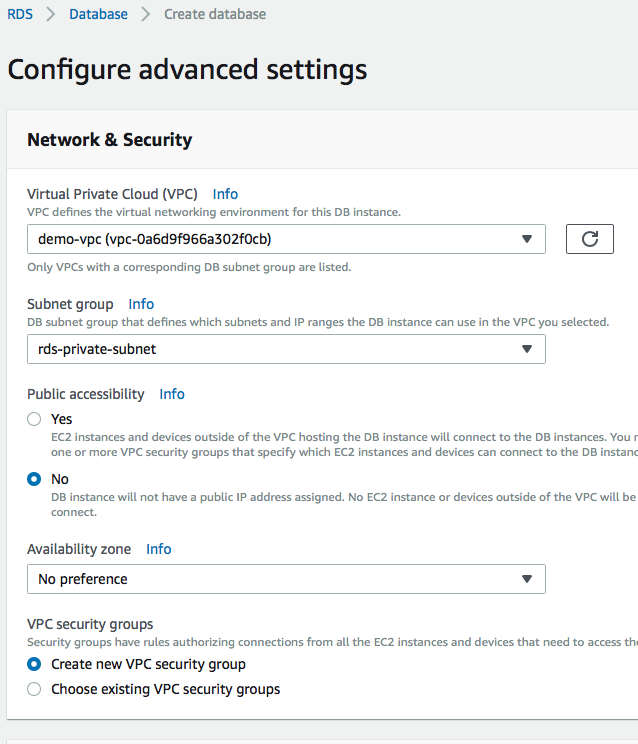The image size is (638, 744).
Task: Open Info next to Virtual Private Cloud
Action: [225, 194]
